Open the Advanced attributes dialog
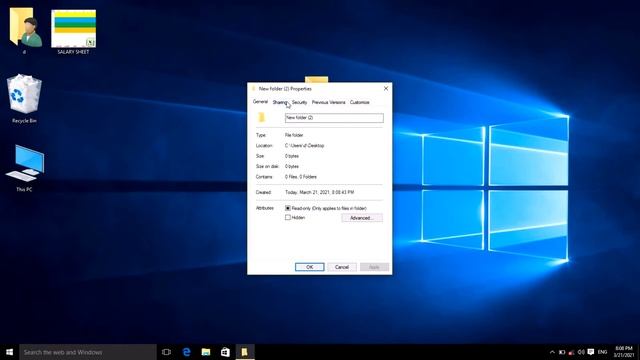This screenshot has height=360, width=640. pyautogui.click(x=362, y=218)
